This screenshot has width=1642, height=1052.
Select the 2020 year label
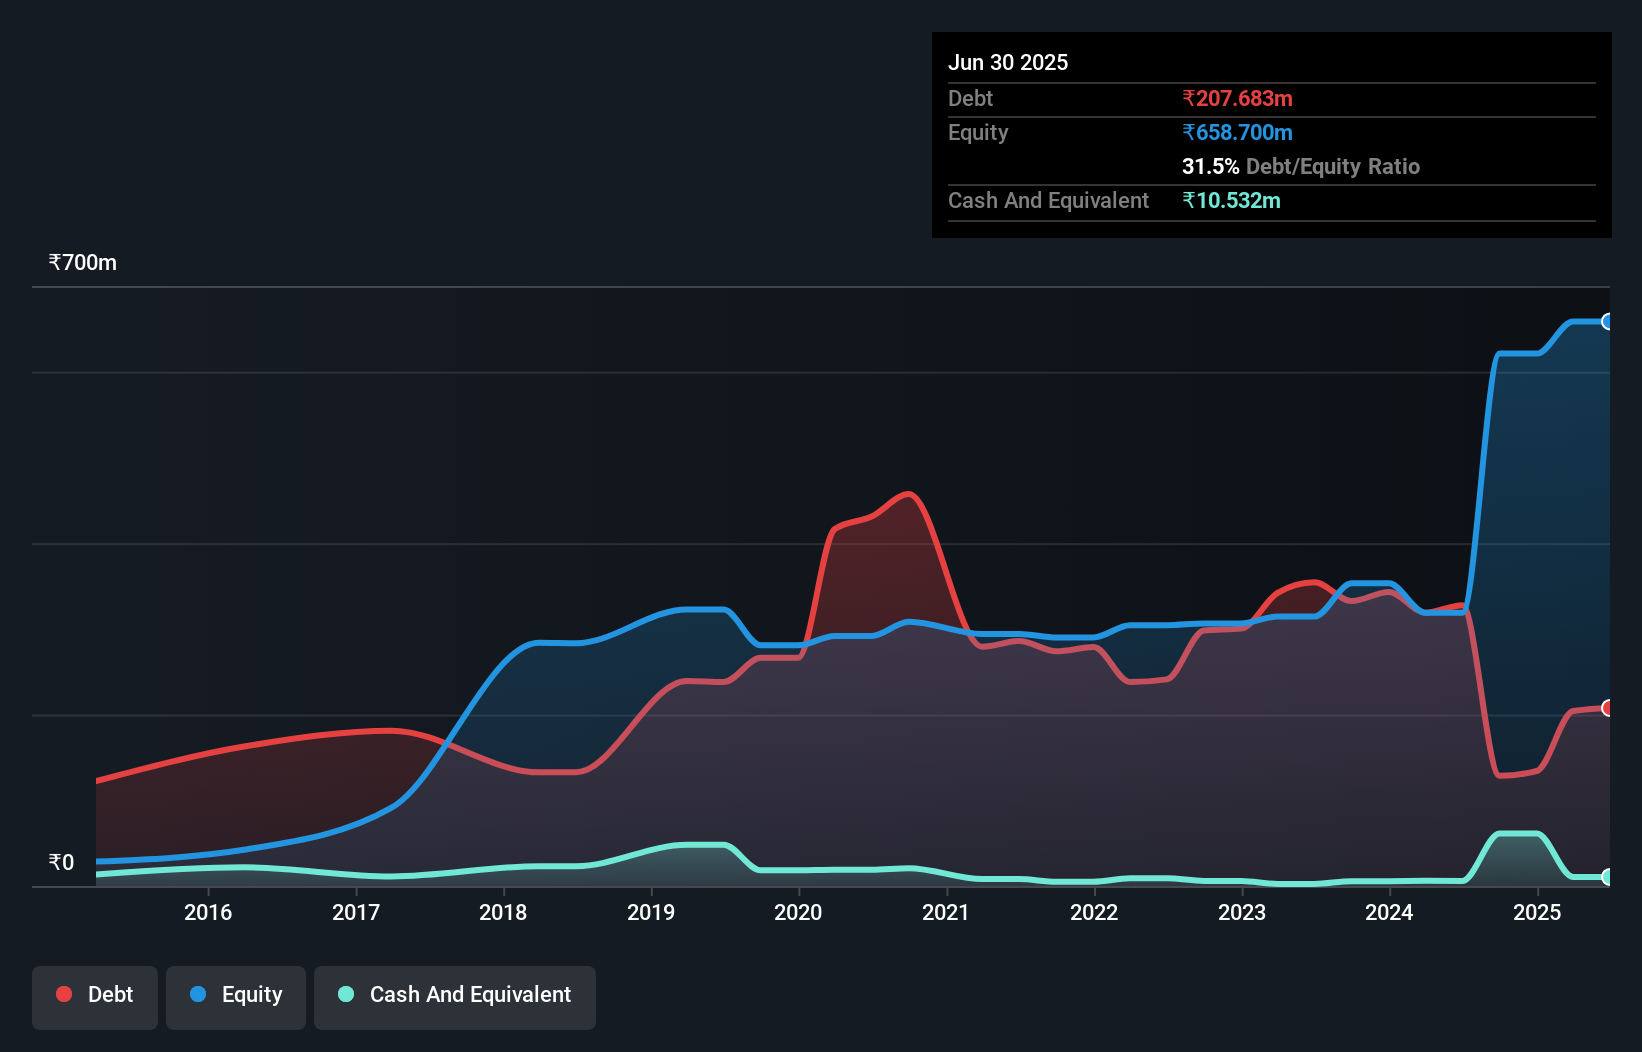coord(797,912)
